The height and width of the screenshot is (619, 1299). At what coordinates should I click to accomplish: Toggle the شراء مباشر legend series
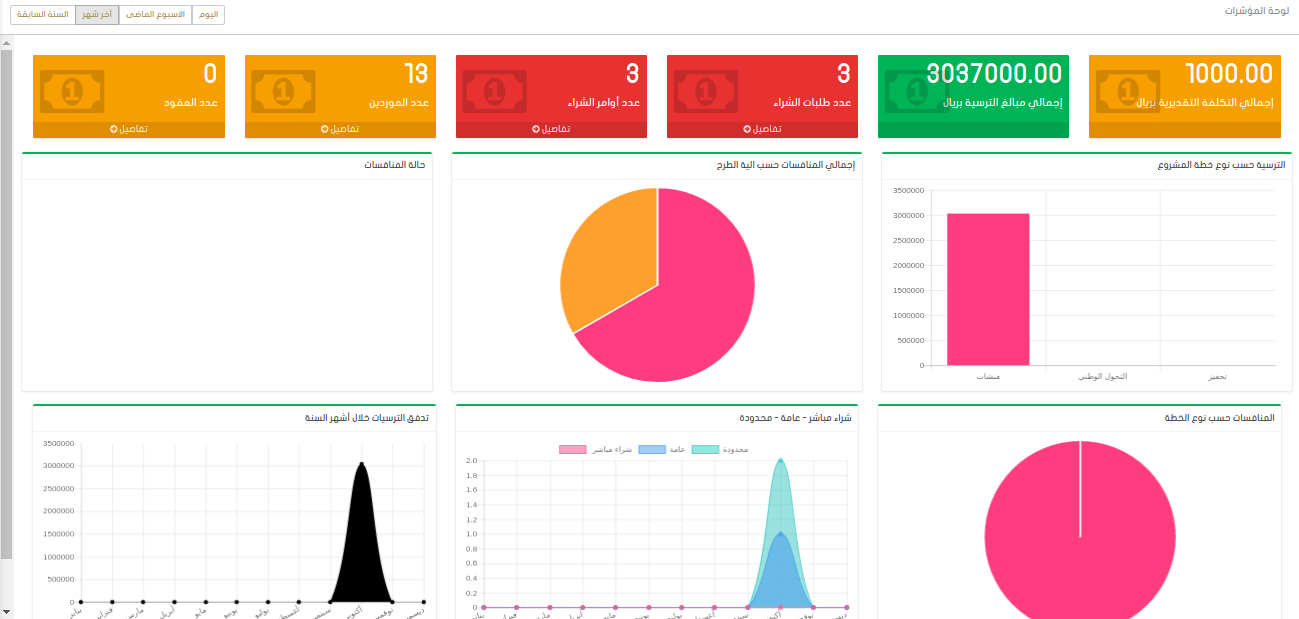(x=572, y=450)
